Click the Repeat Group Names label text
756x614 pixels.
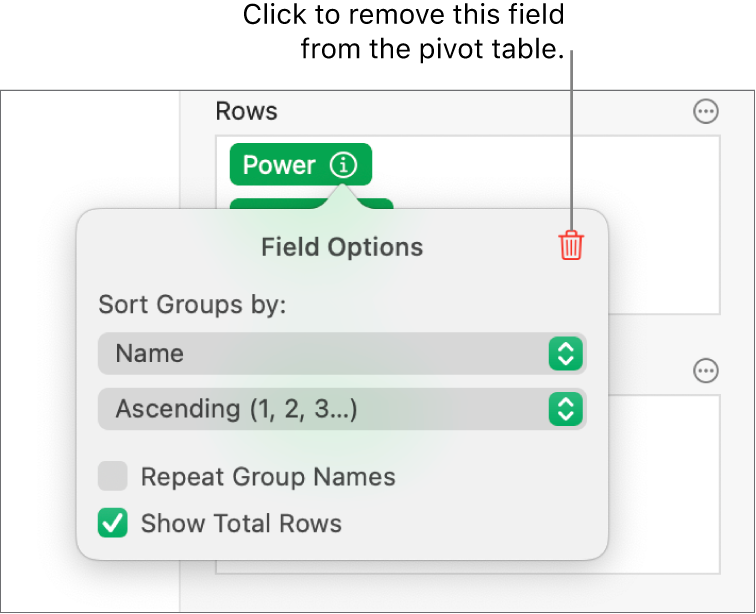tap(268, 477)
